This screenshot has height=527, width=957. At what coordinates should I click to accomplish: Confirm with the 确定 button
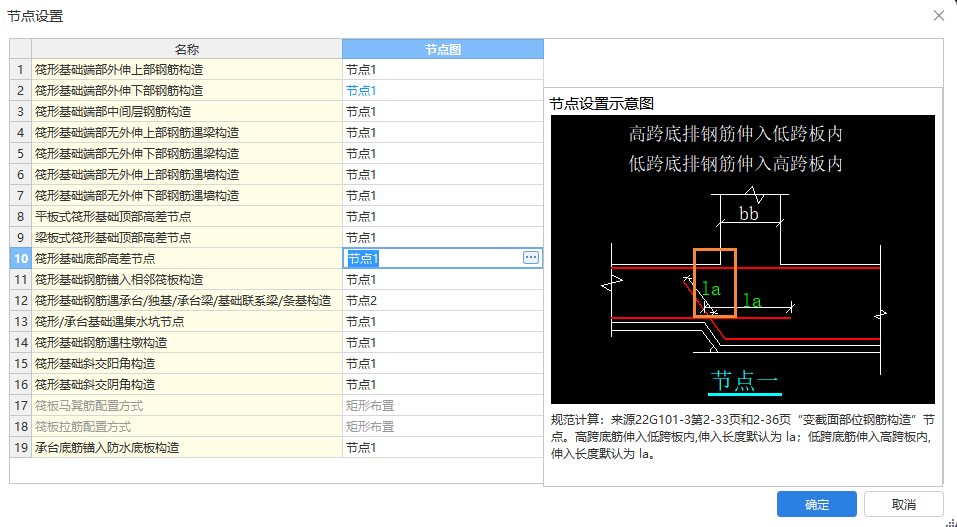tap(817, 504)
